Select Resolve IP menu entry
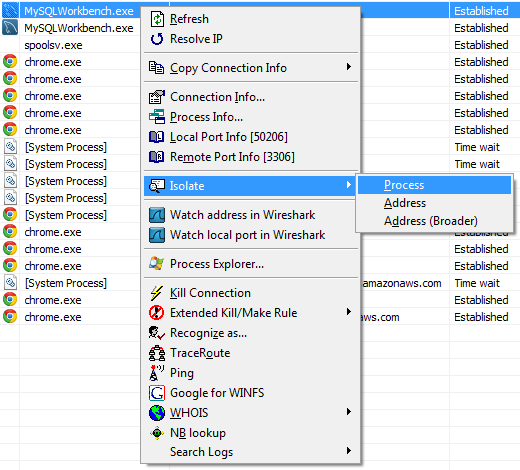This screenshot has height=470, width=520. click(252, 39)
